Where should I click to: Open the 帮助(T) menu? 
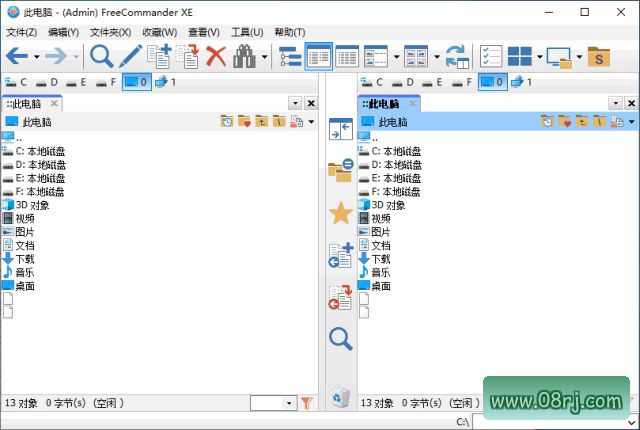click(x=290, y=32)
